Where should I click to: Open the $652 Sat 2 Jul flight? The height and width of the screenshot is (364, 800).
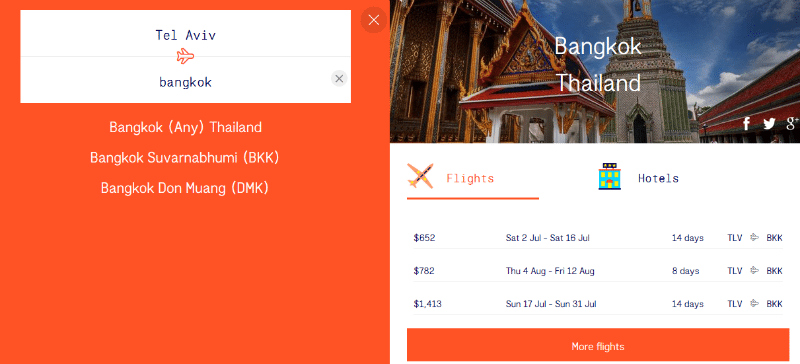click(x=598, y=238)
